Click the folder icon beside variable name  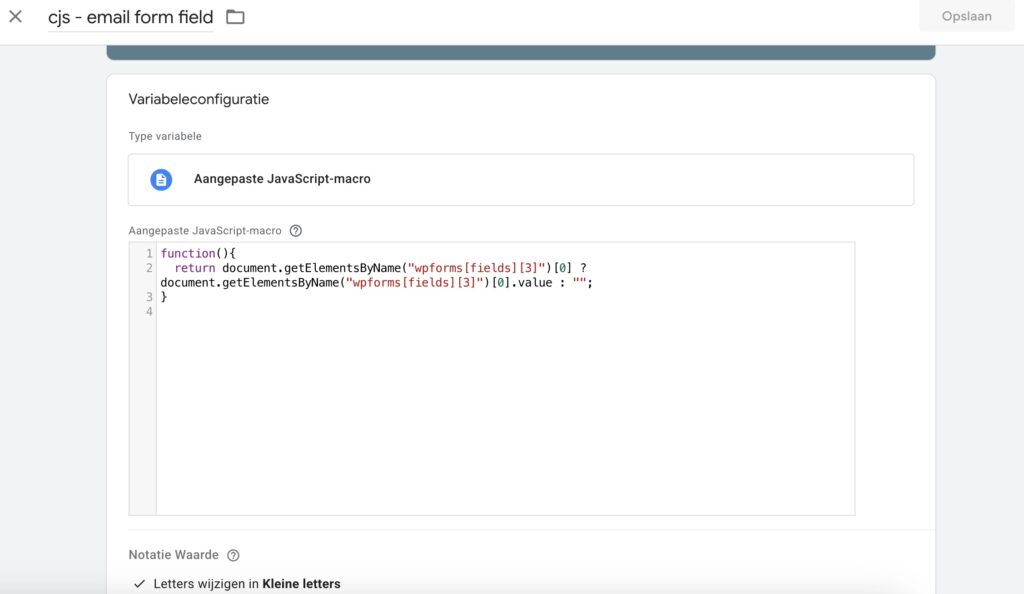click(235, 17)
